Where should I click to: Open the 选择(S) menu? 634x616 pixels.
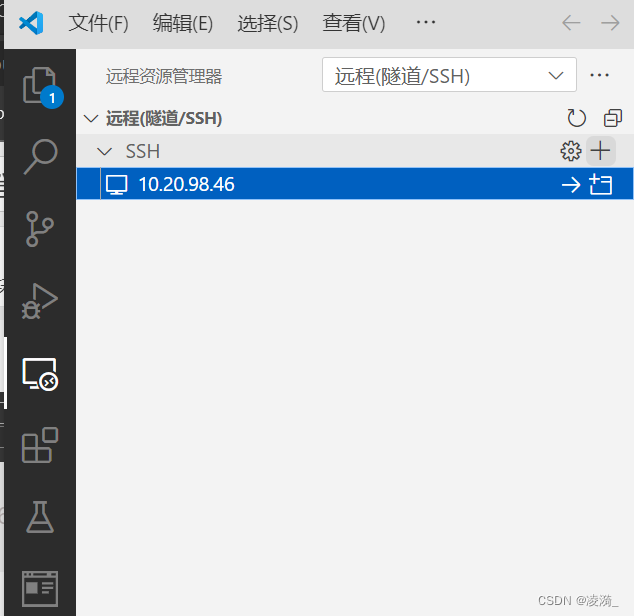[x=268, y=23]
